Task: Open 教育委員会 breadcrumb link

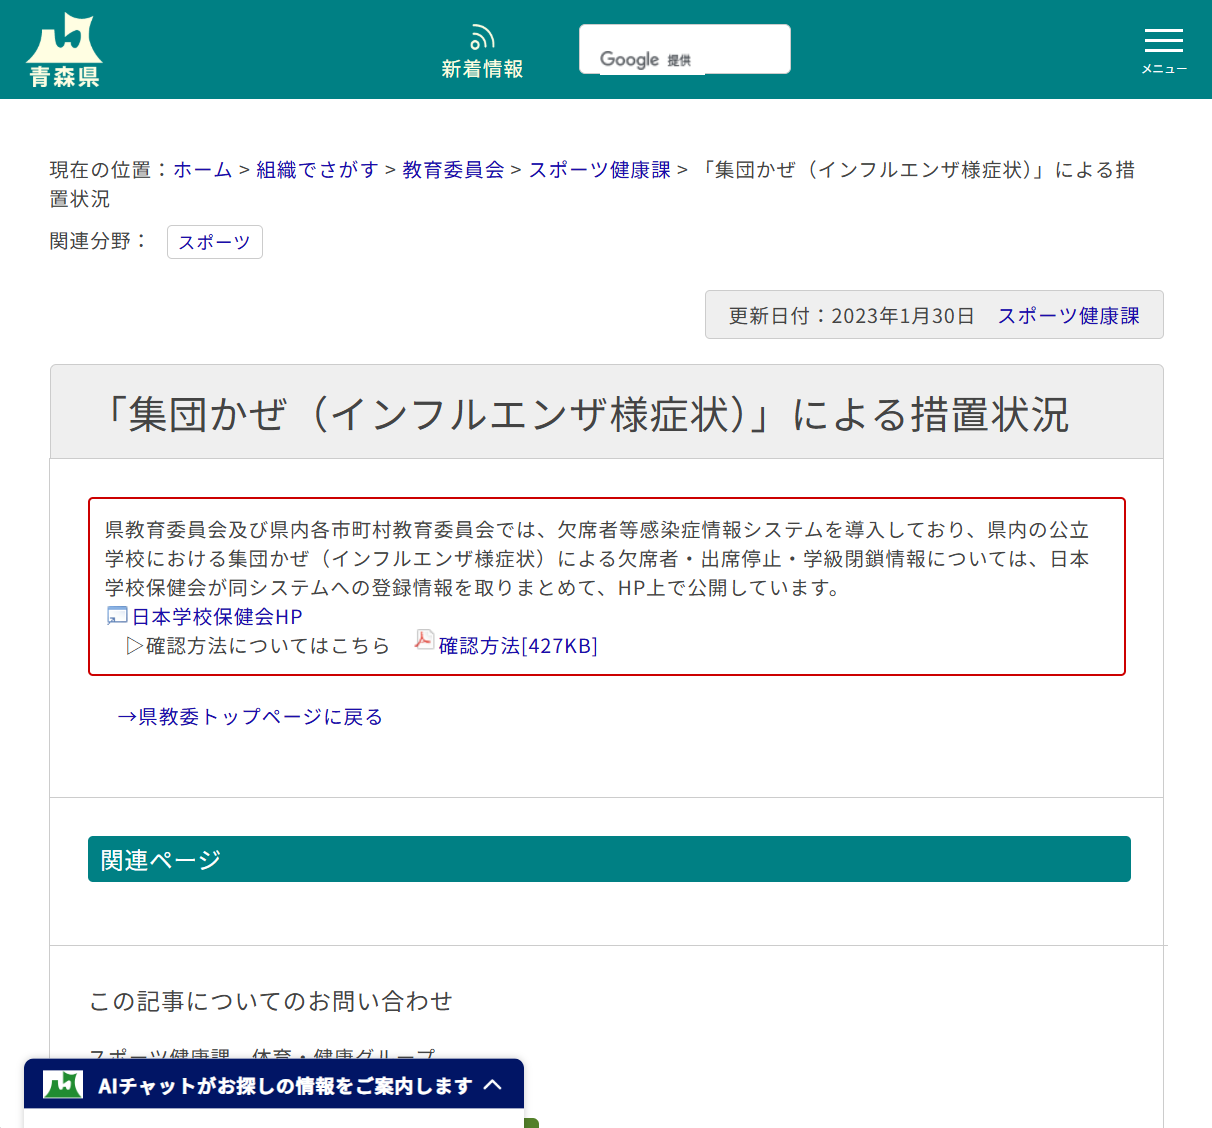Action: click(x=452, y=170)
